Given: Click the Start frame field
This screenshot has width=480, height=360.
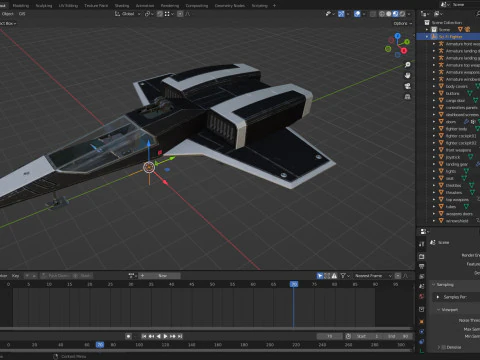Looking at the screenshot, I should pos(368,336).
